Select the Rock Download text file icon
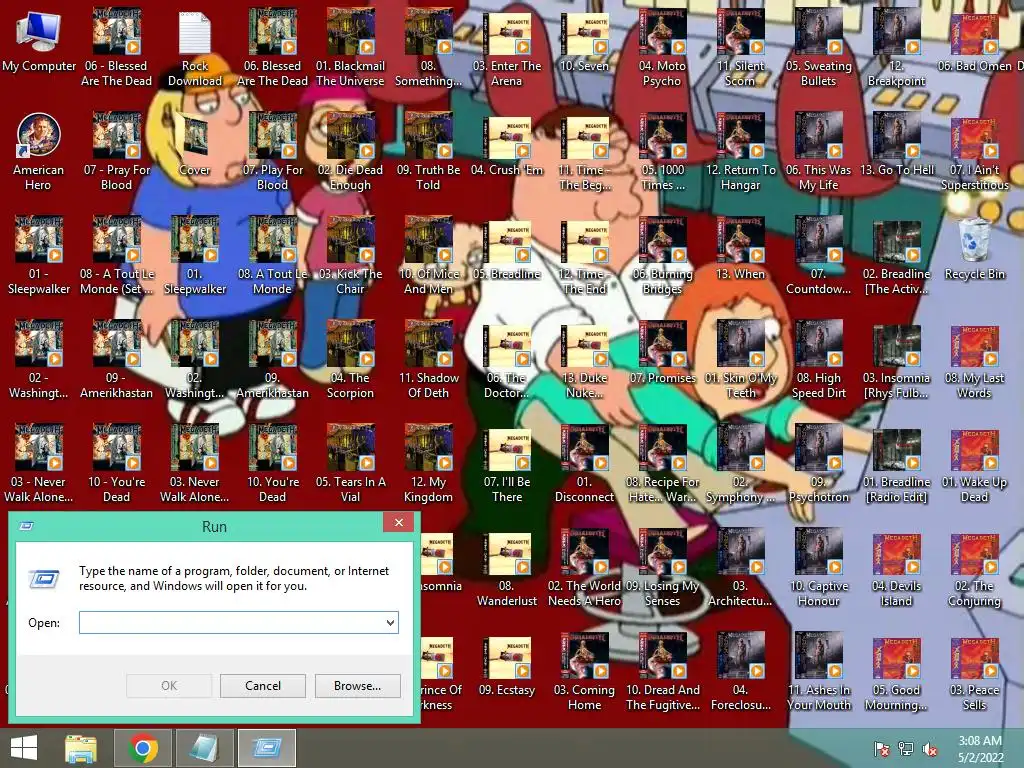1024x768 pixels. pos(195,49)
